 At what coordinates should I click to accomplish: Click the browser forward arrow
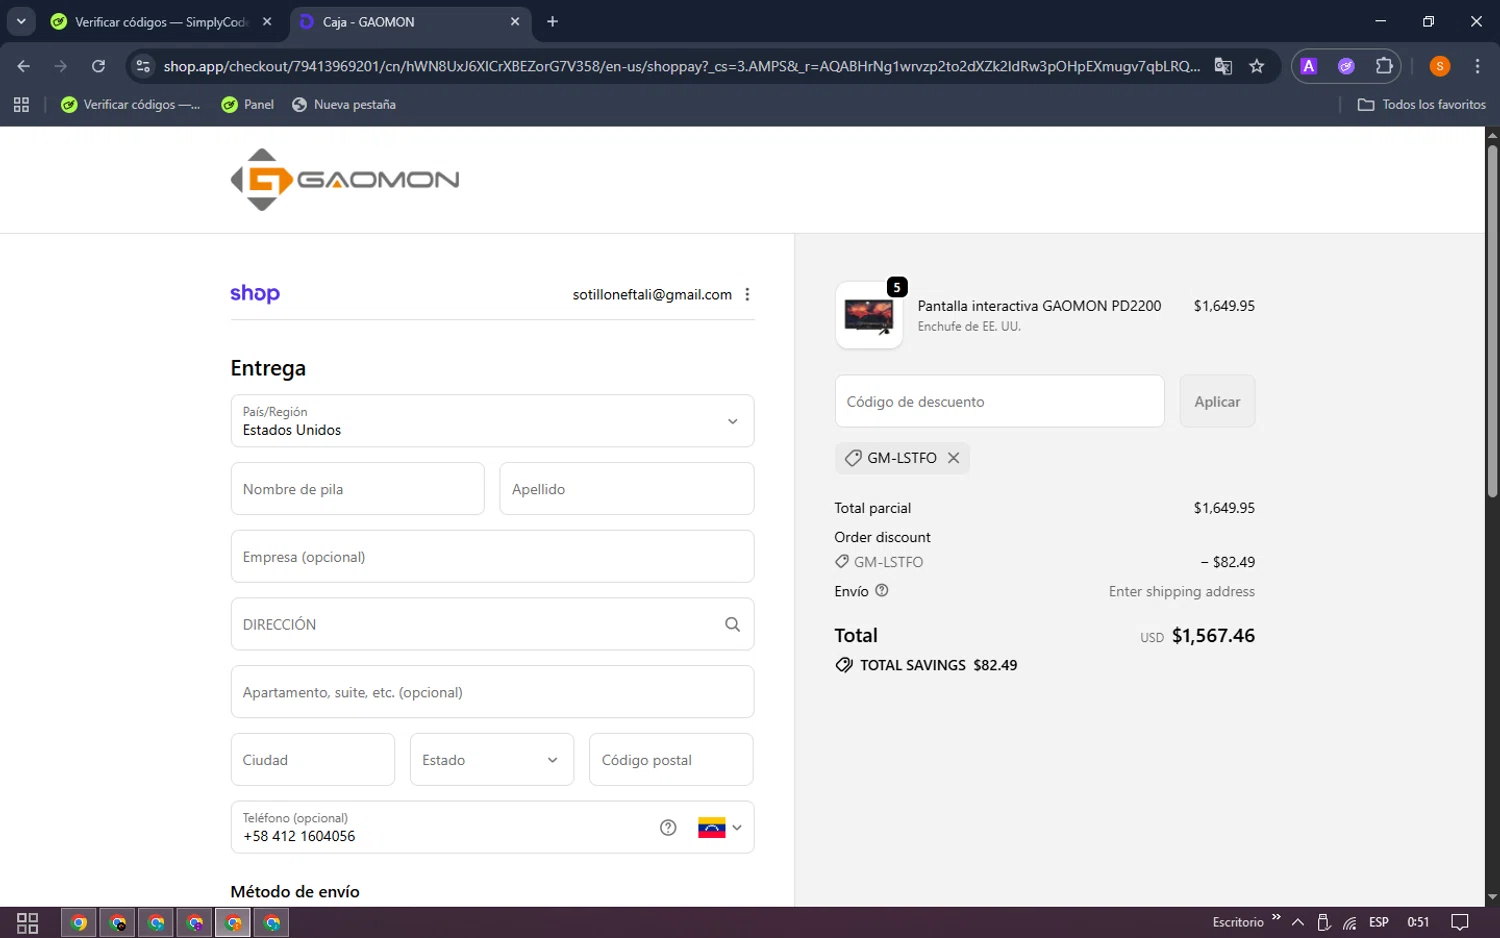point(61,66)
